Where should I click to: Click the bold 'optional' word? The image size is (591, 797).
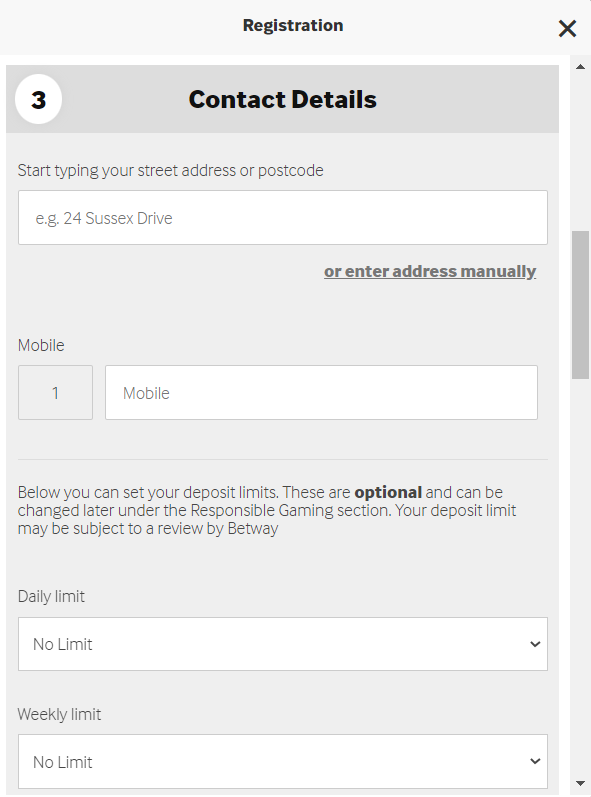coord(388,493)
